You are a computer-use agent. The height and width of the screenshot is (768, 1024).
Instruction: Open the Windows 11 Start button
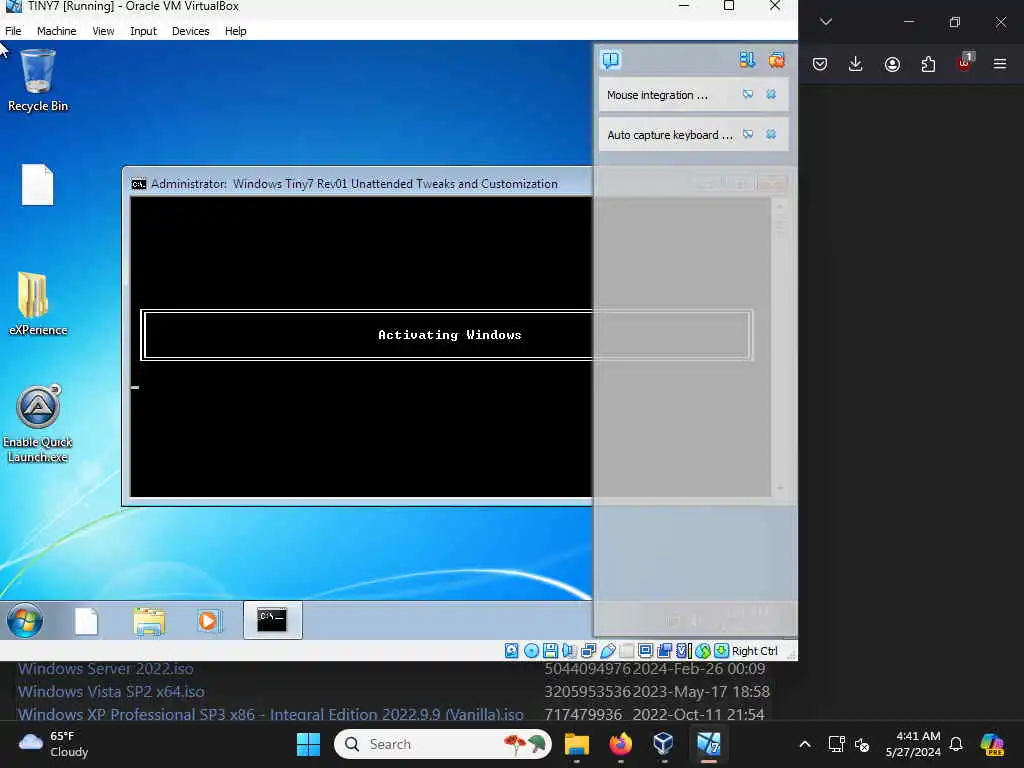[x=308, y=744]
